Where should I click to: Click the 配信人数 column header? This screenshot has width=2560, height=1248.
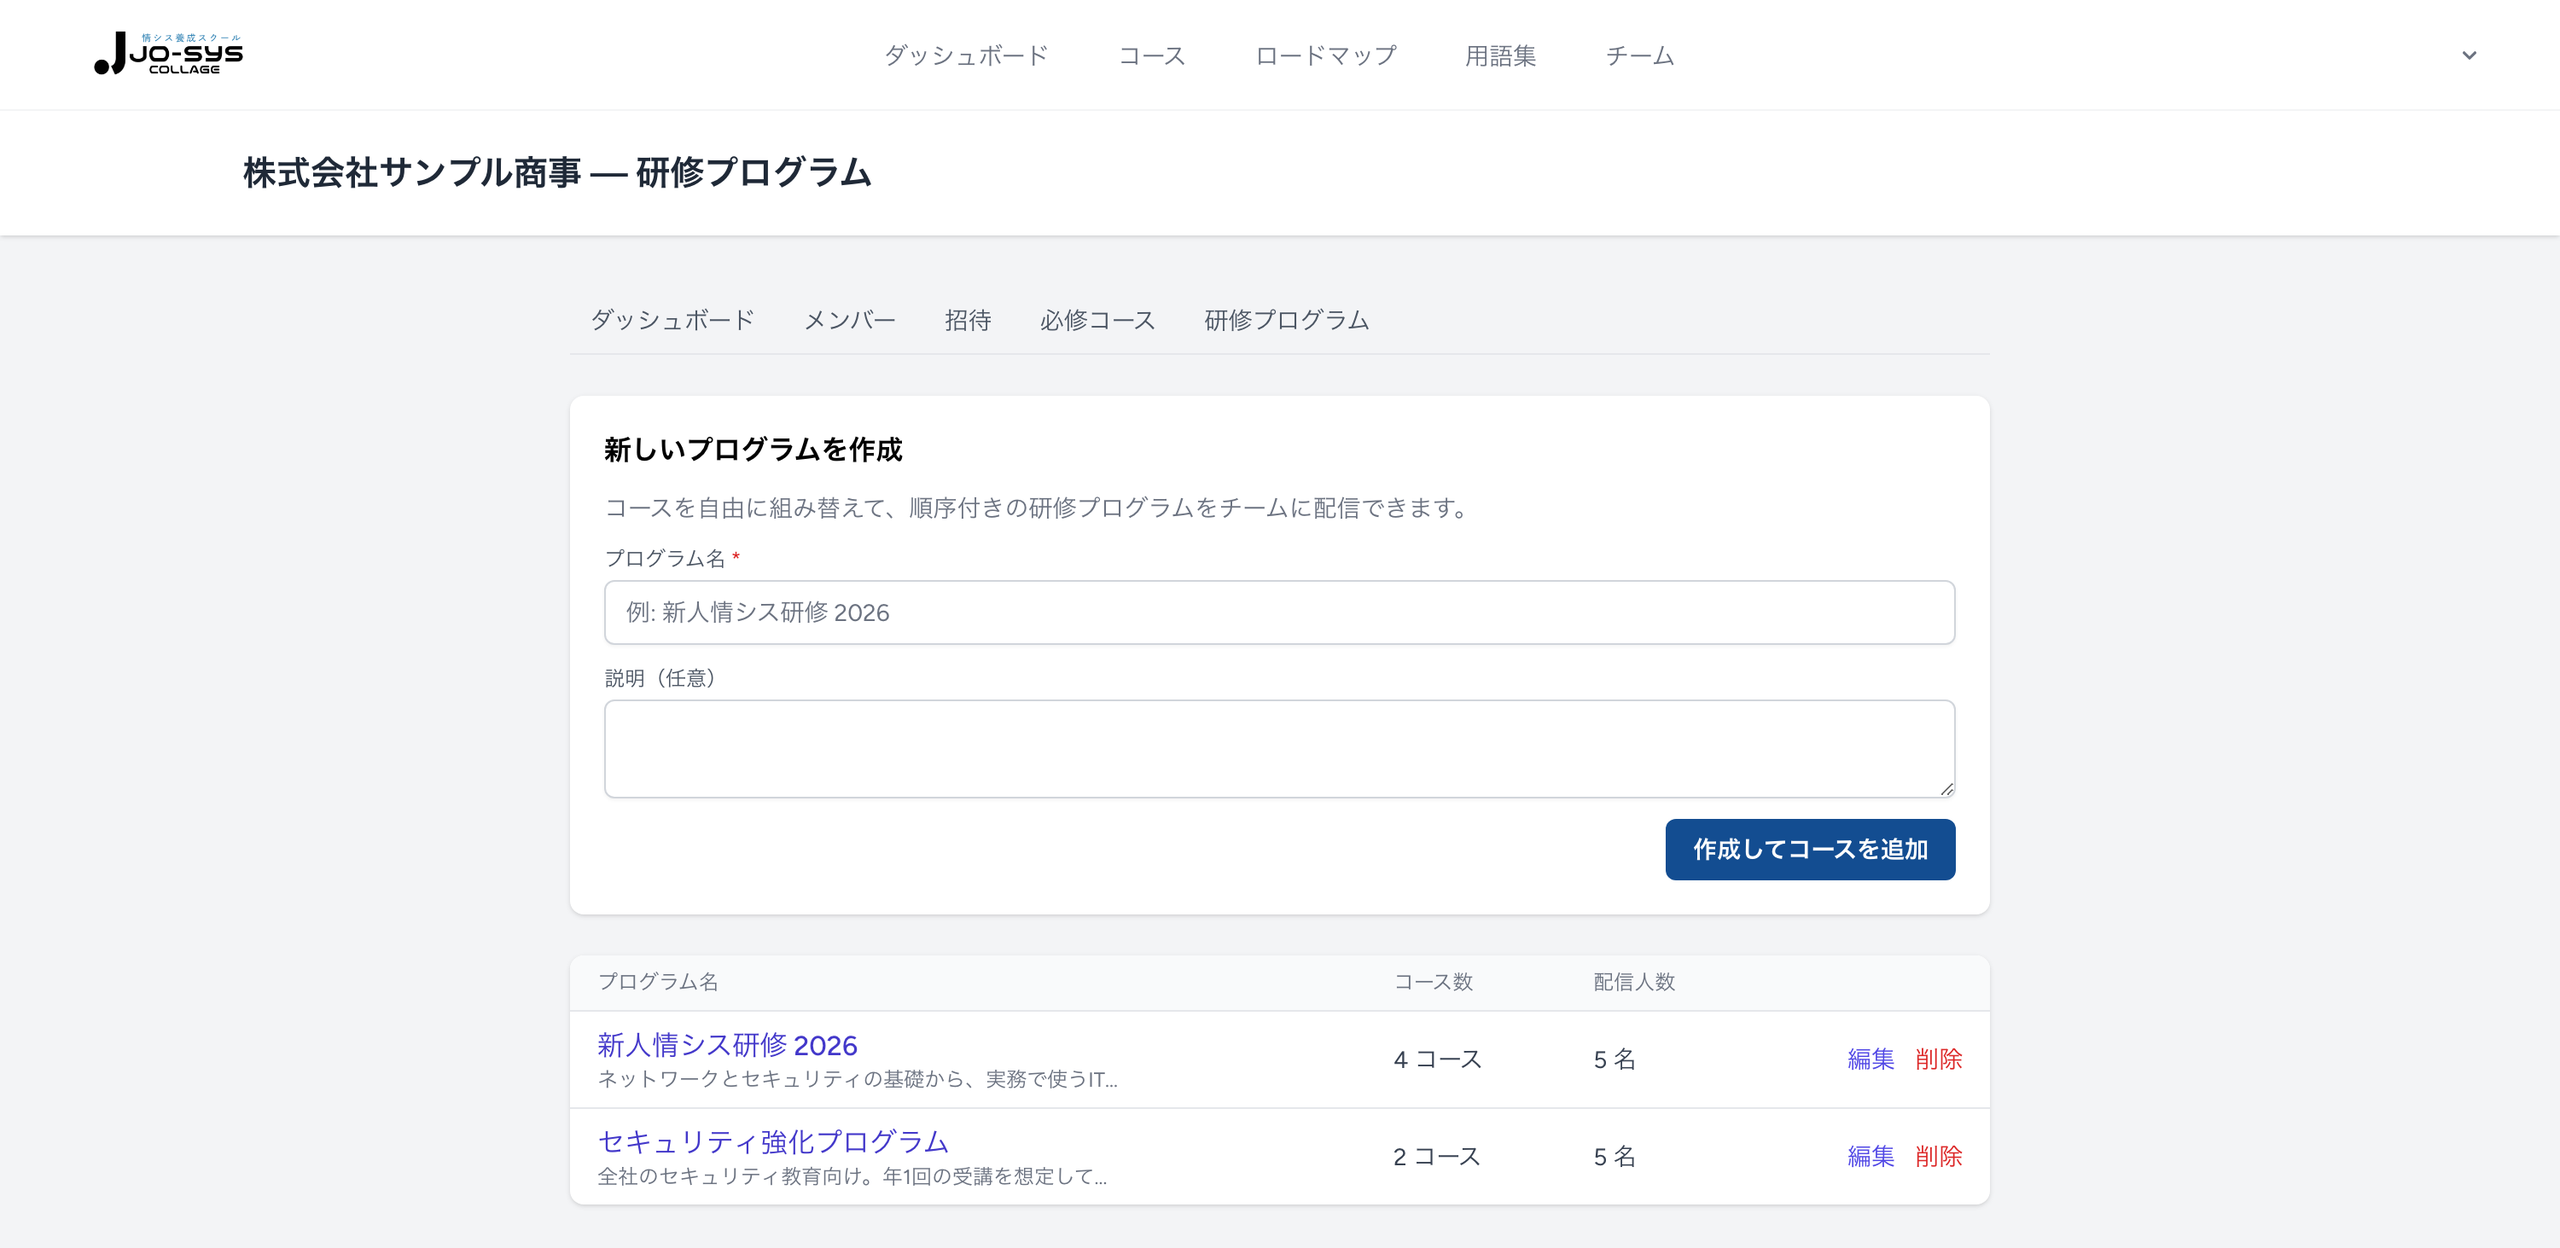coord(1634,982)
